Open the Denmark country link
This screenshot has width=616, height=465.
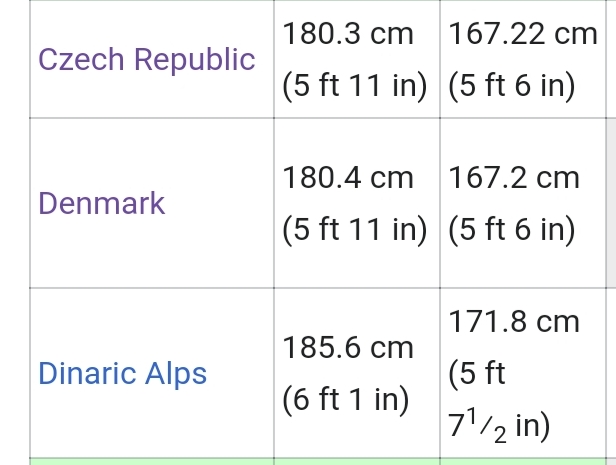pos(101,203)
